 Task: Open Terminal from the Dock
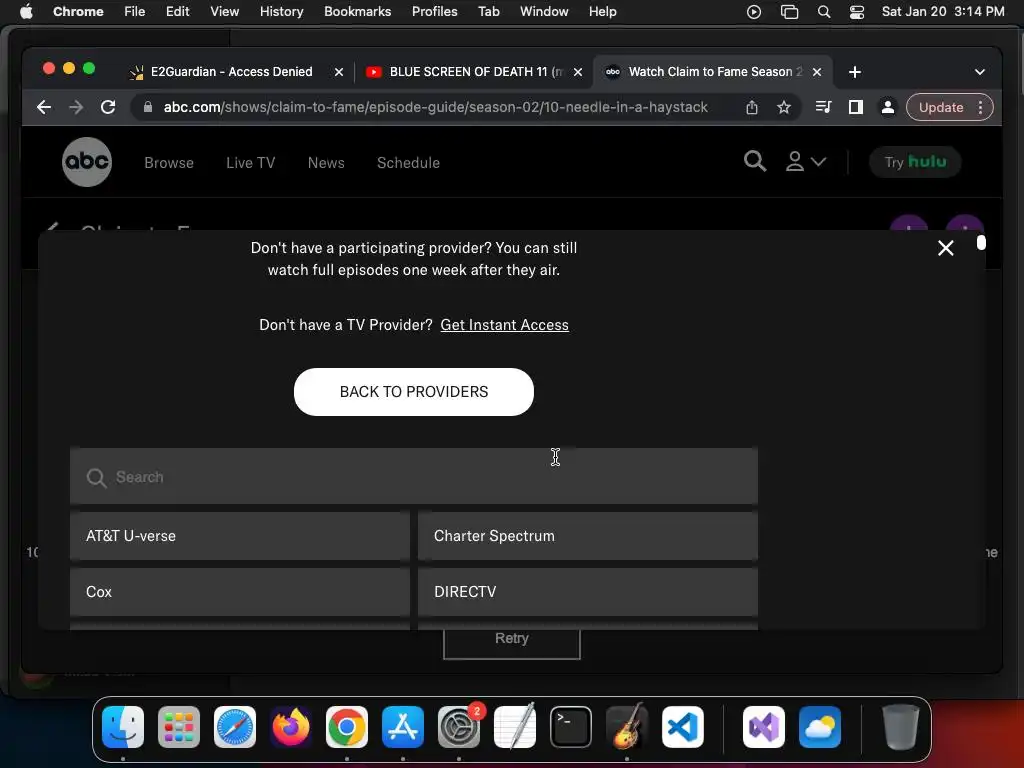pyautogui.click(x=571, y=726)
